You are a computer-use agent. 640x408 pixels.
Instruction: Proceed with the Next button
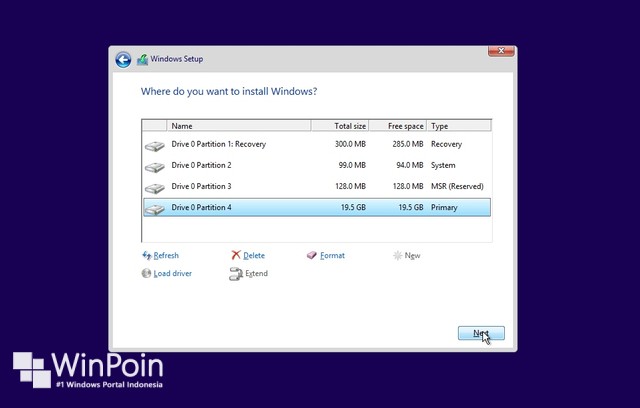click(481, 333)
